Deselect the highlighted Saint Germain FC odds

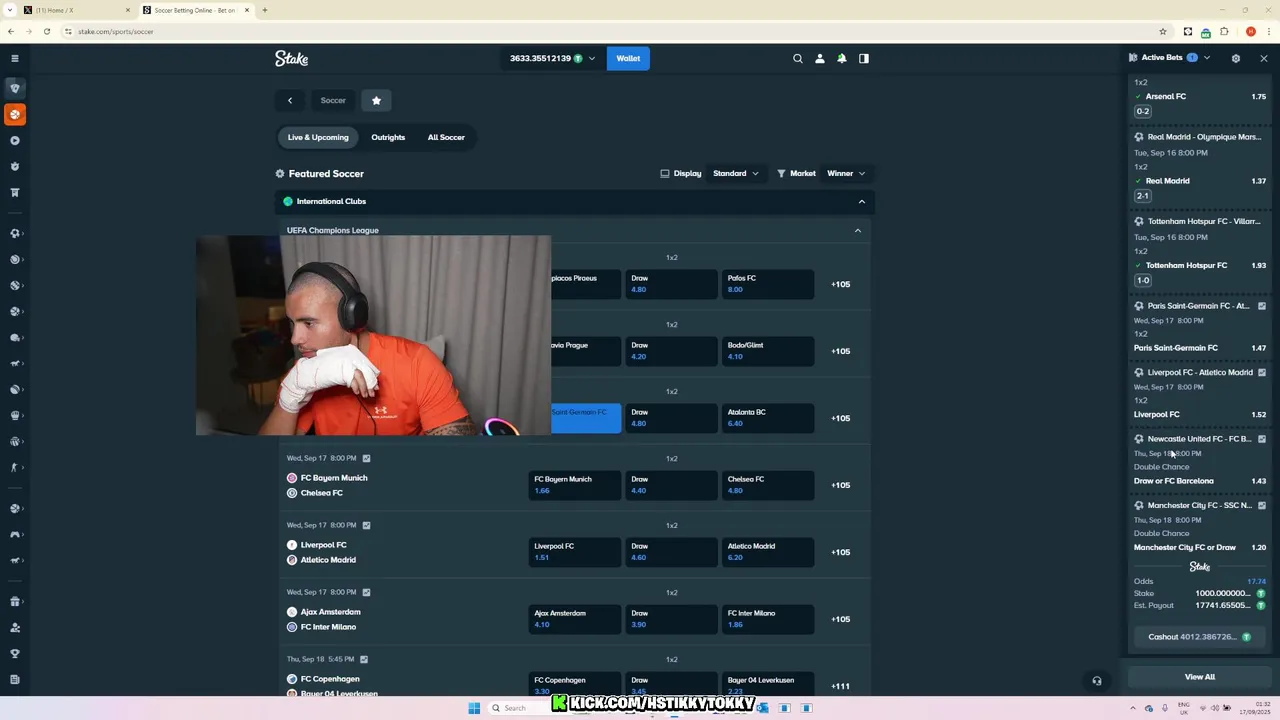click(586, 418)
